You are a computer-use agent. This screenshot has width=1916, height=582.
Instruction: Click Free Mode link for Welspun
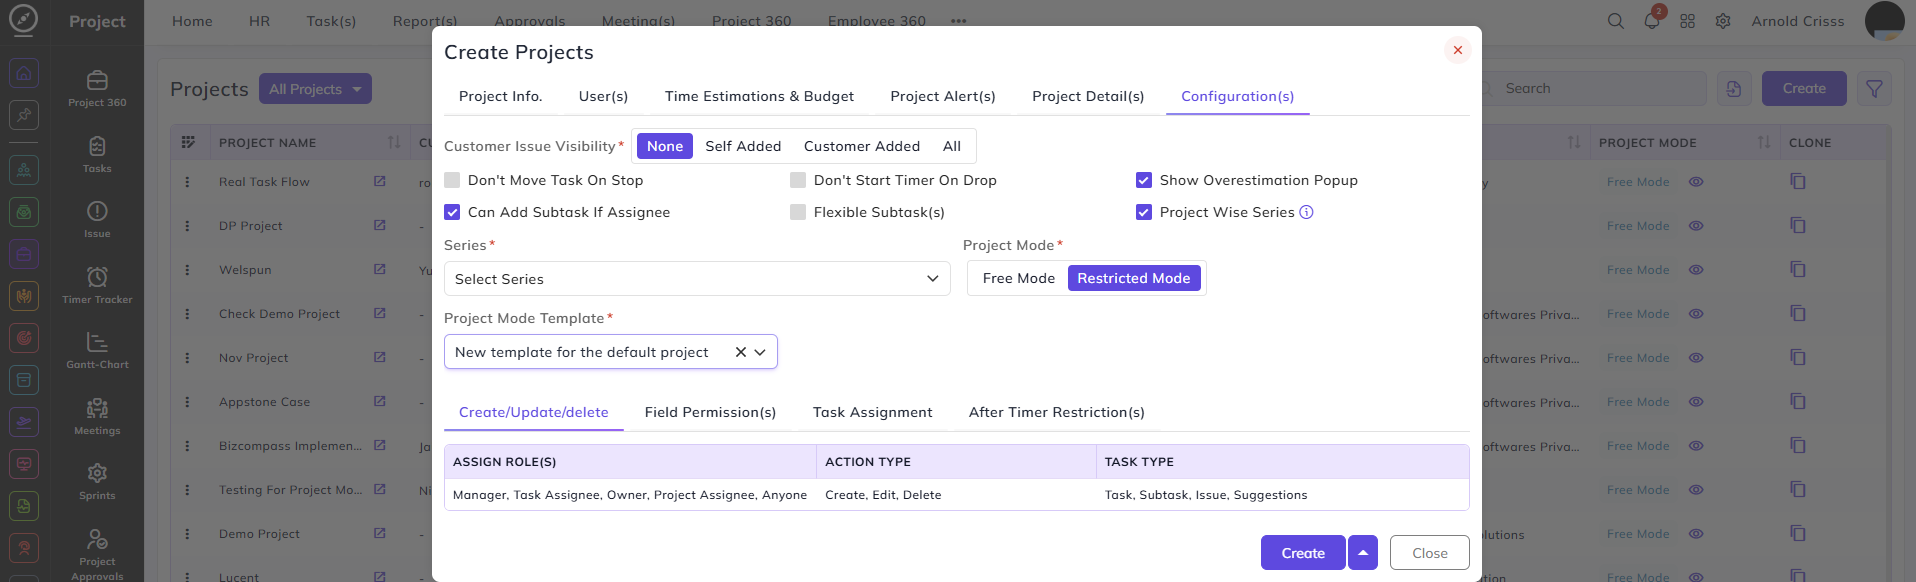coord(1638,270)
